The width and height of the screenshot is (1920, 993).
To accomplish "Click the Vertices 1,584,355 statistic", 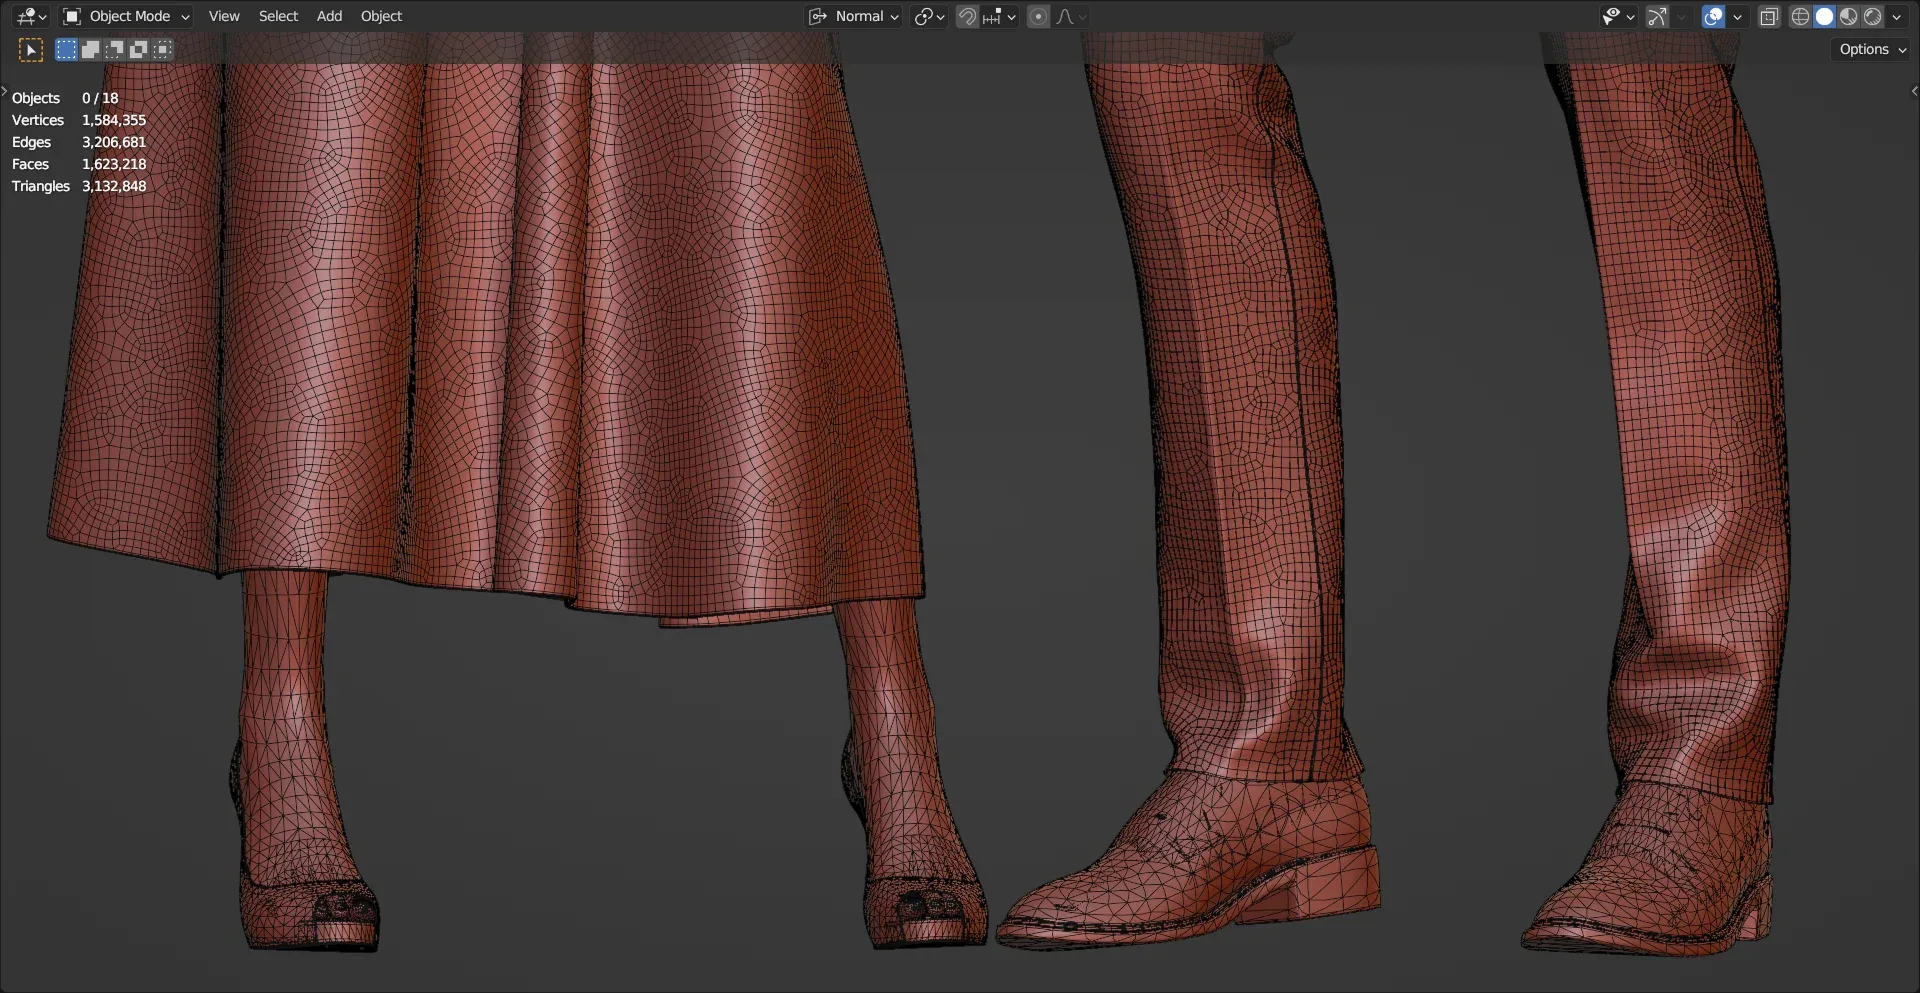I will click(79, 120).
